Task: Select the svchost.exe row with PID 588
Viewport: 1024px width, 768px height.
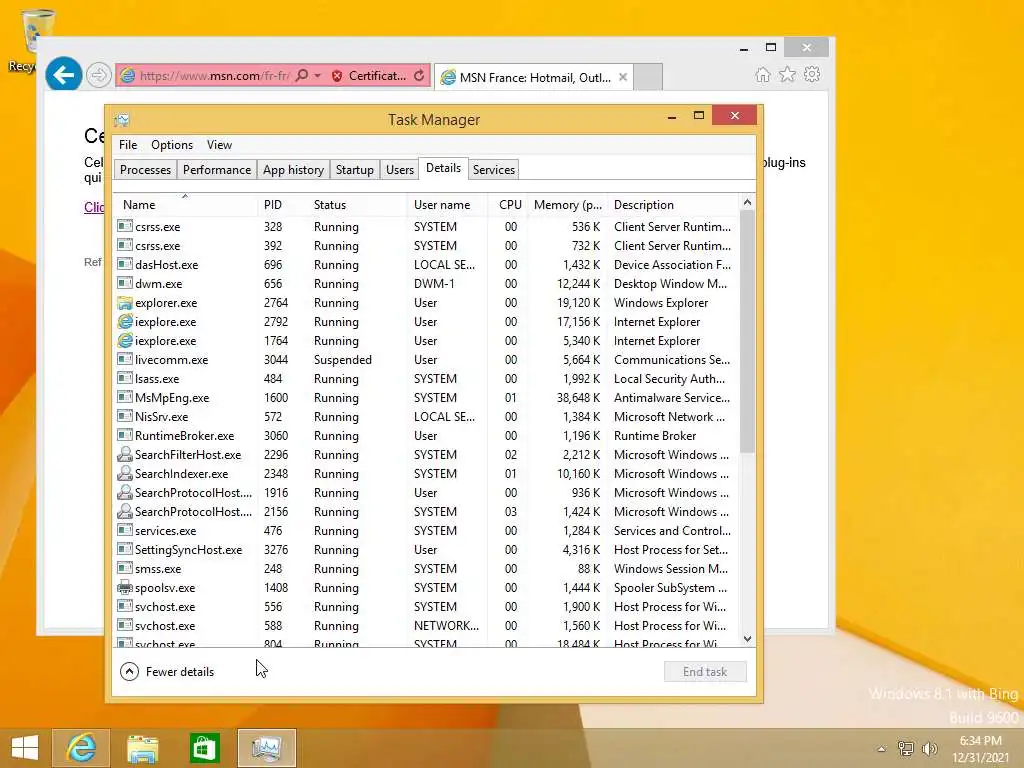Action: click(x=426, y=625)
